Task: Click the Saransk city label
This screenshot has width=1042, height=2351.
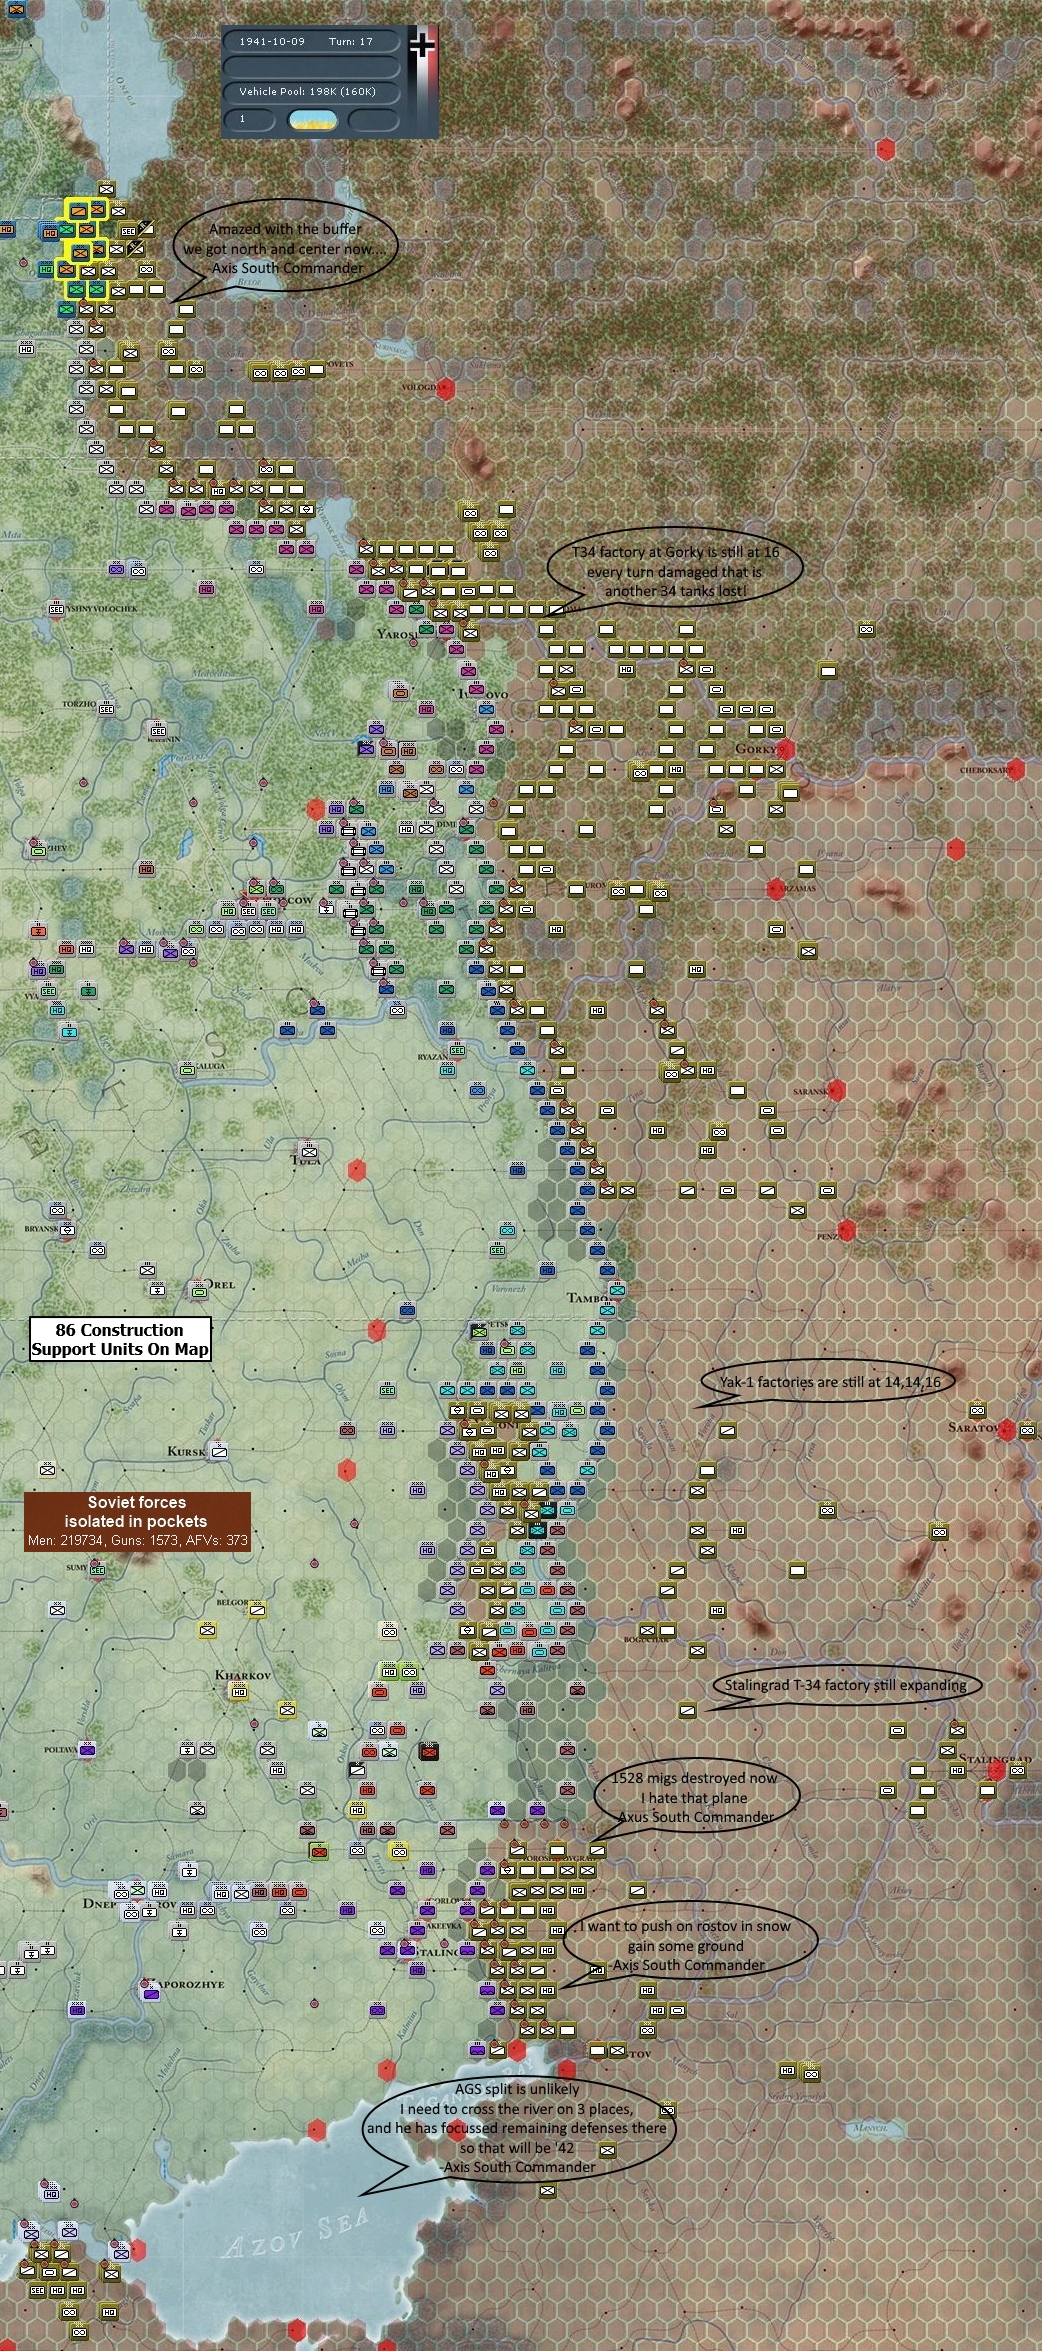Action: 809,1091
